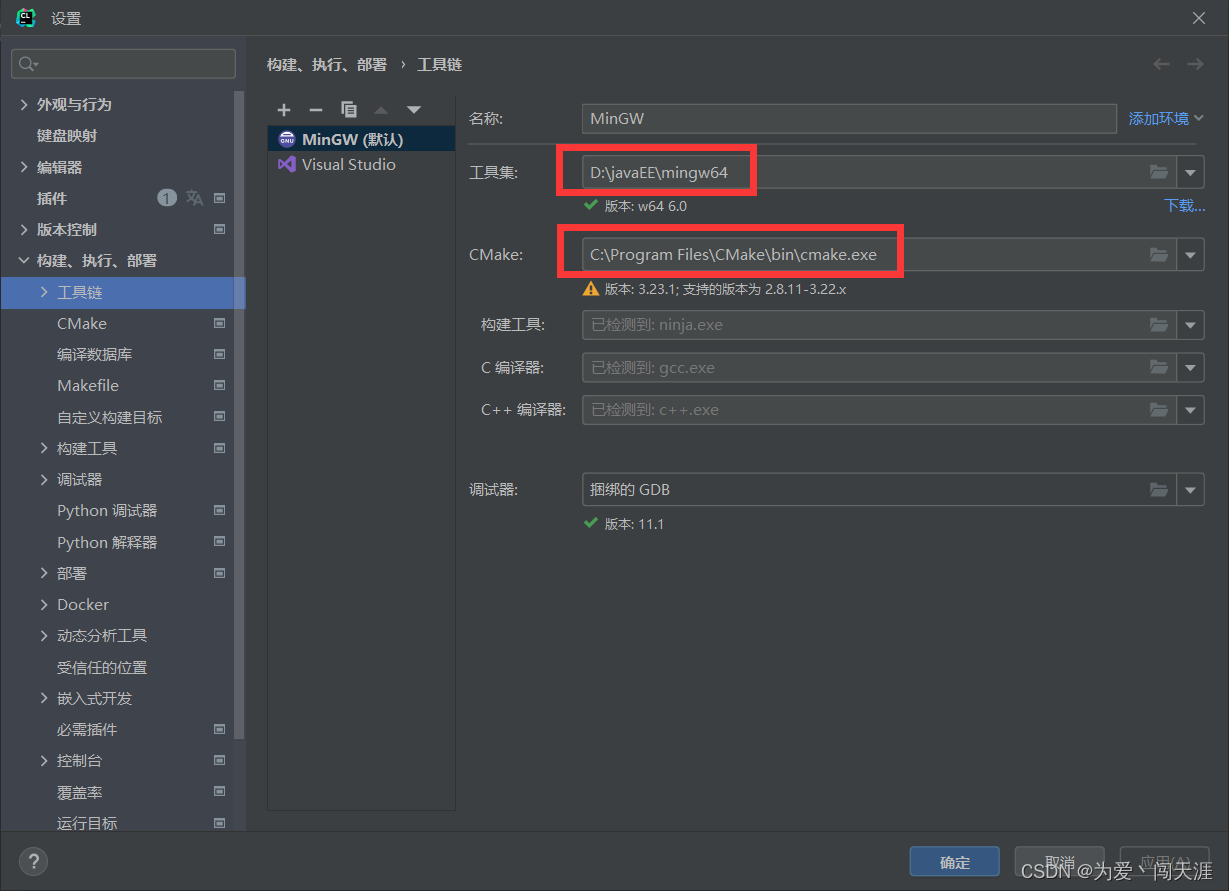
Task: Select 自定义构建目标 page
Action: 110,417
